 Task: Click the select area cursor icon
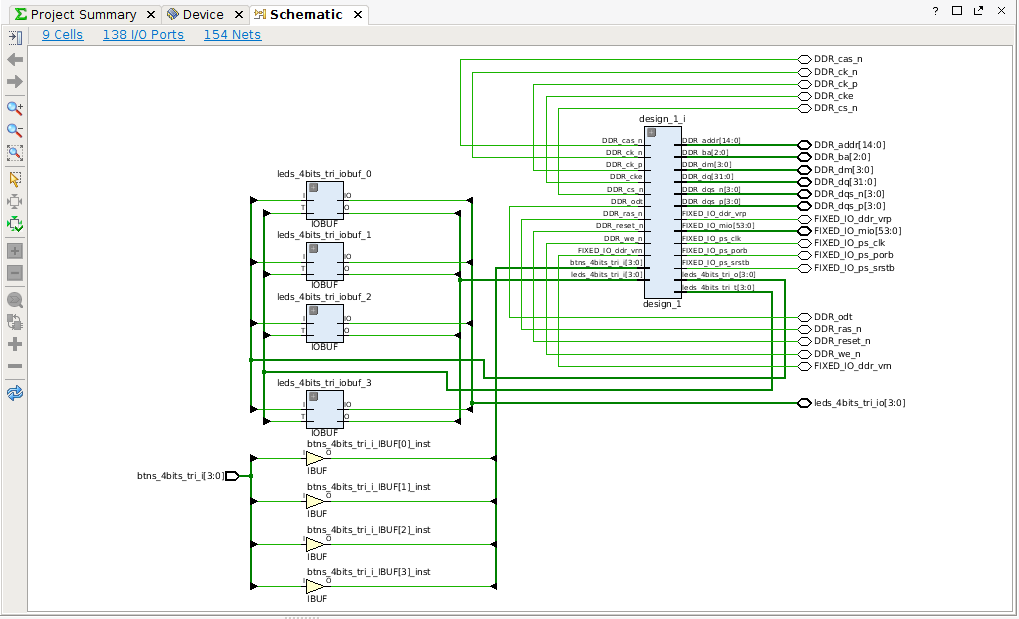(x=15, y=179)
